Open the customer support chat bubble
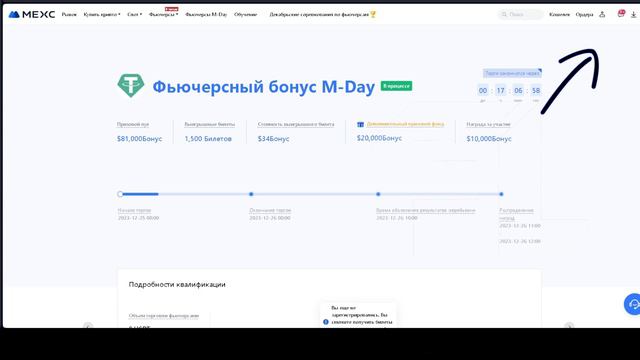 coord(632,304)
